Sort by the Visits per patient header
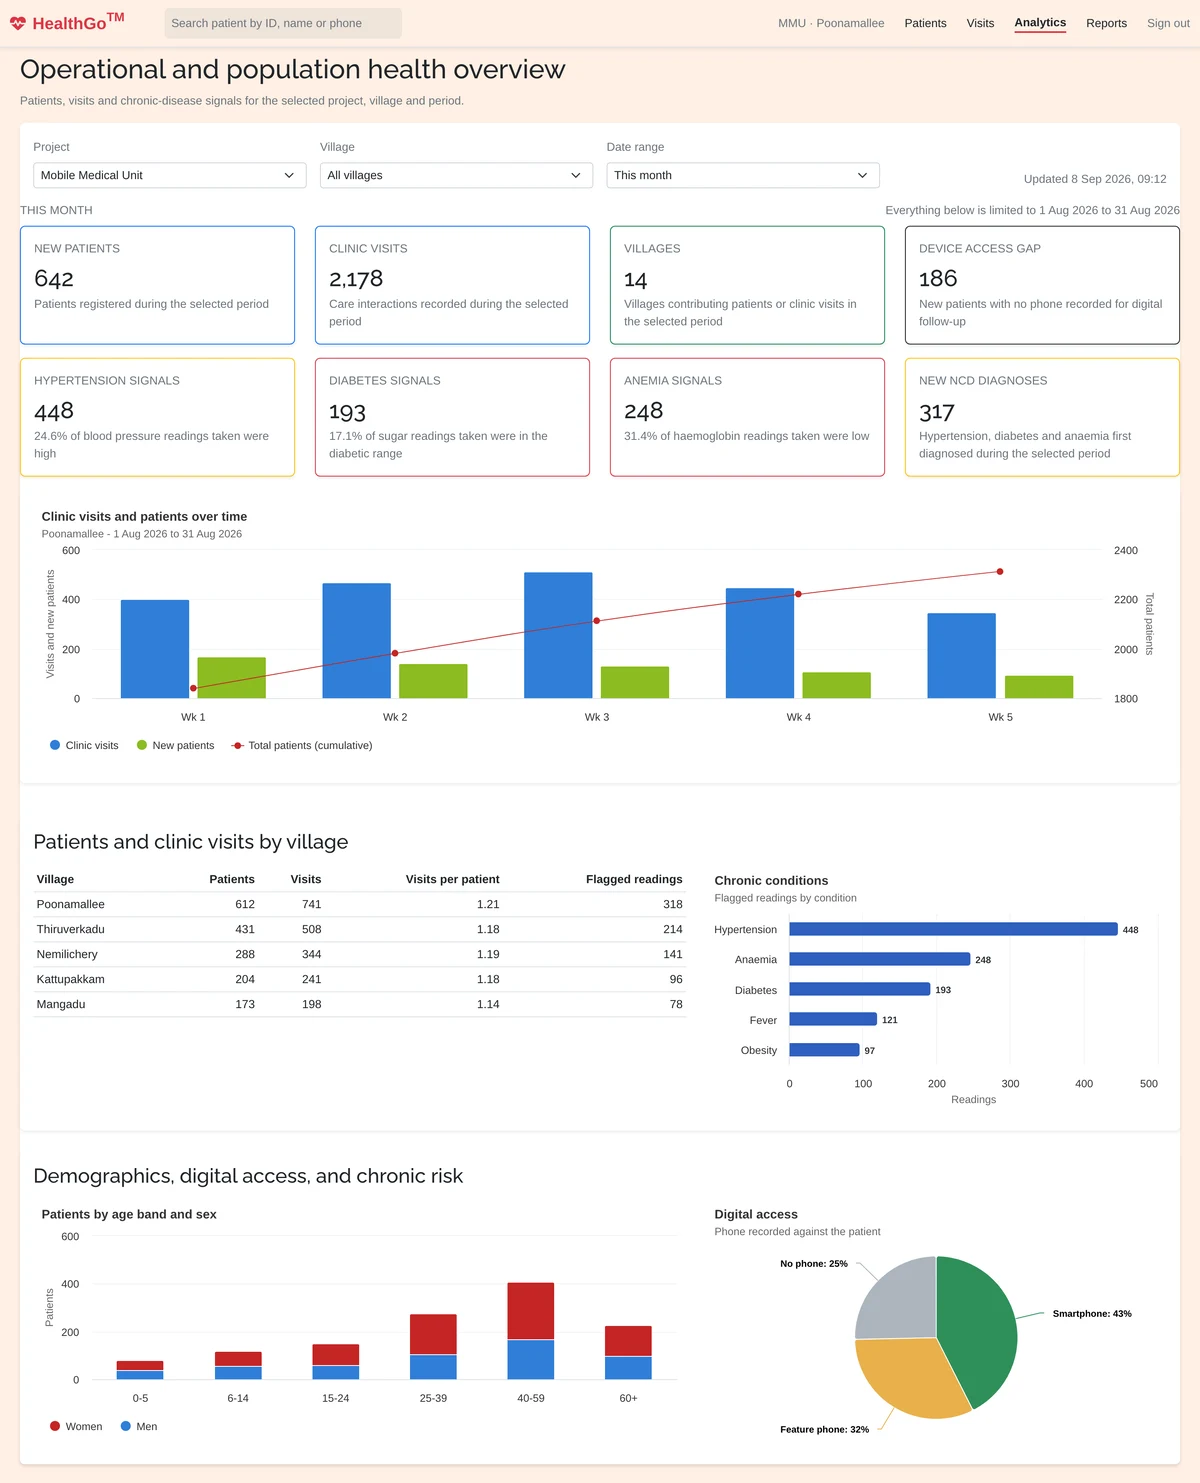1200x1483 pixels. coord(452,879)
